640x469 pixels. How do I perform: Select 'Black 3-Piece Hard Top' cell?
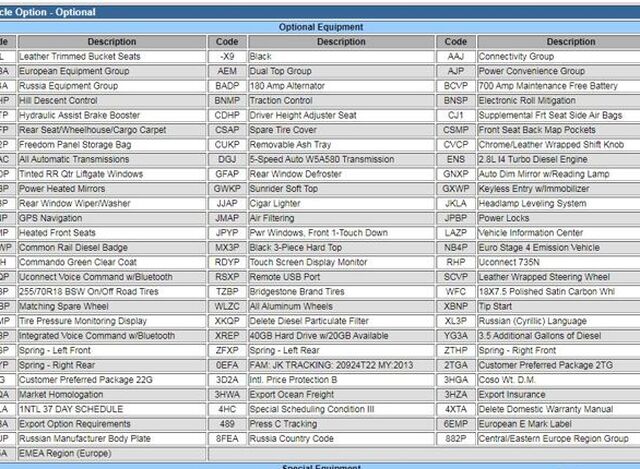pos(341,247)
